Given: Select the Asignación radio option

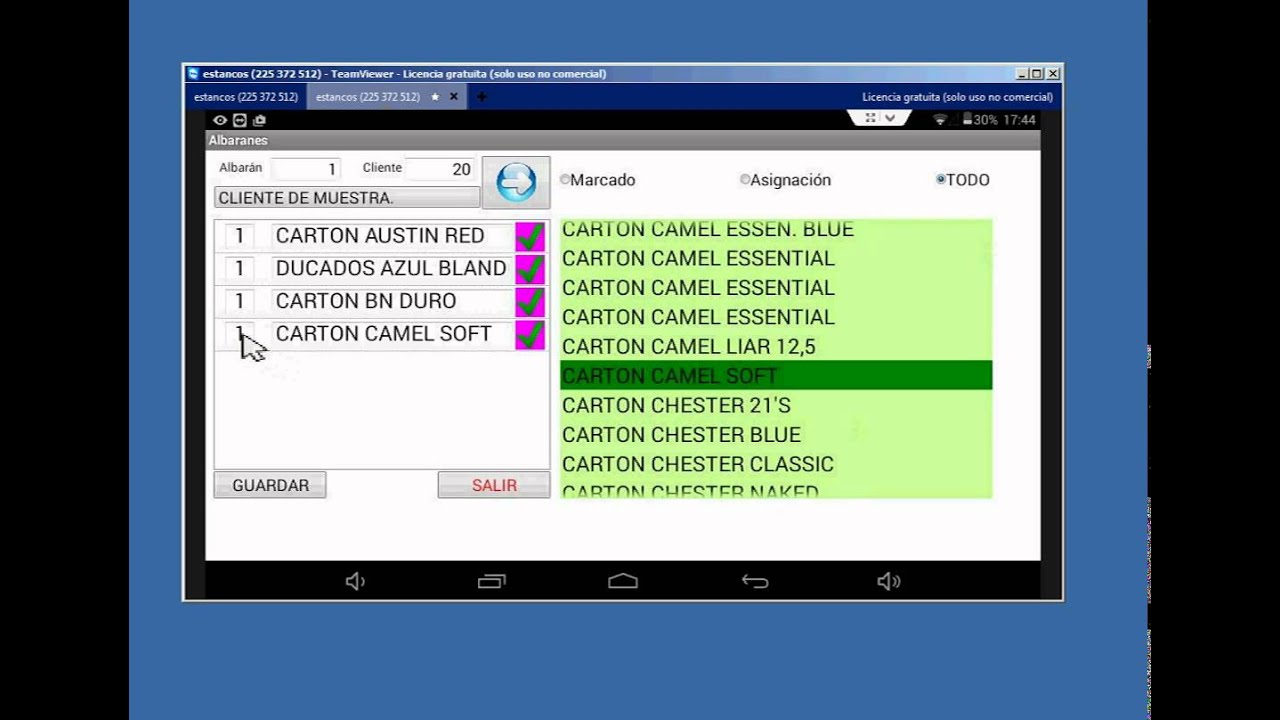Looking at the screenshot, I should click(786, 180).
